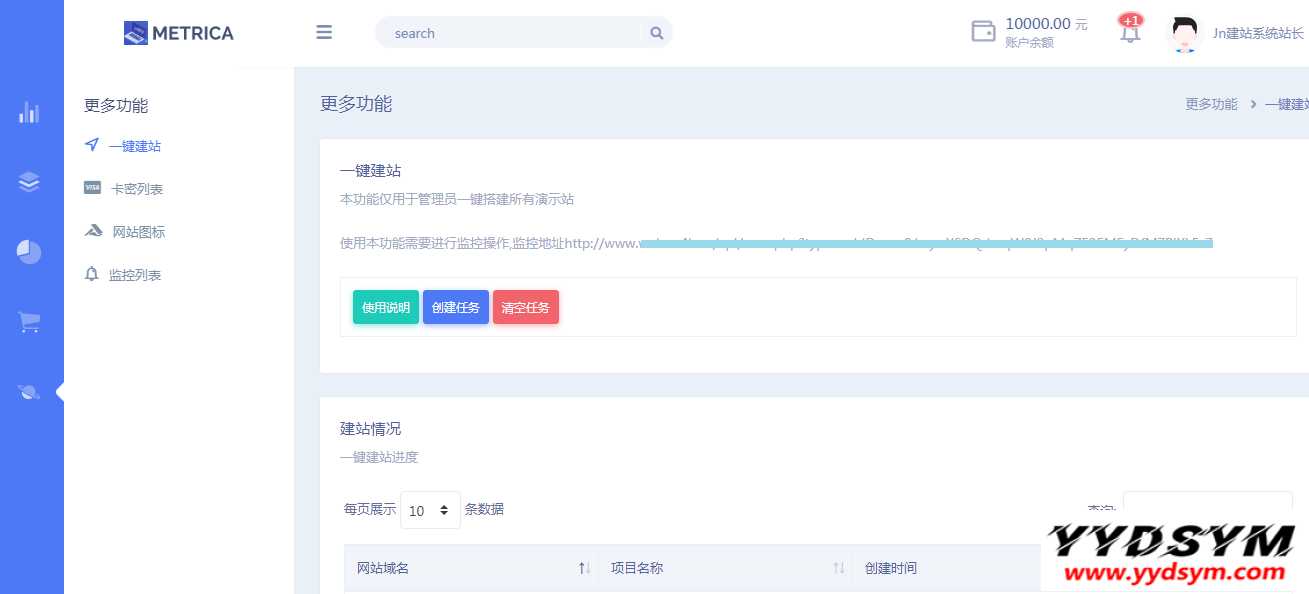Screen dimensions: 1309x594
Task: Open the shopping cart icon in sidebar
Action: pyautogui.click(x=29, y=322)
